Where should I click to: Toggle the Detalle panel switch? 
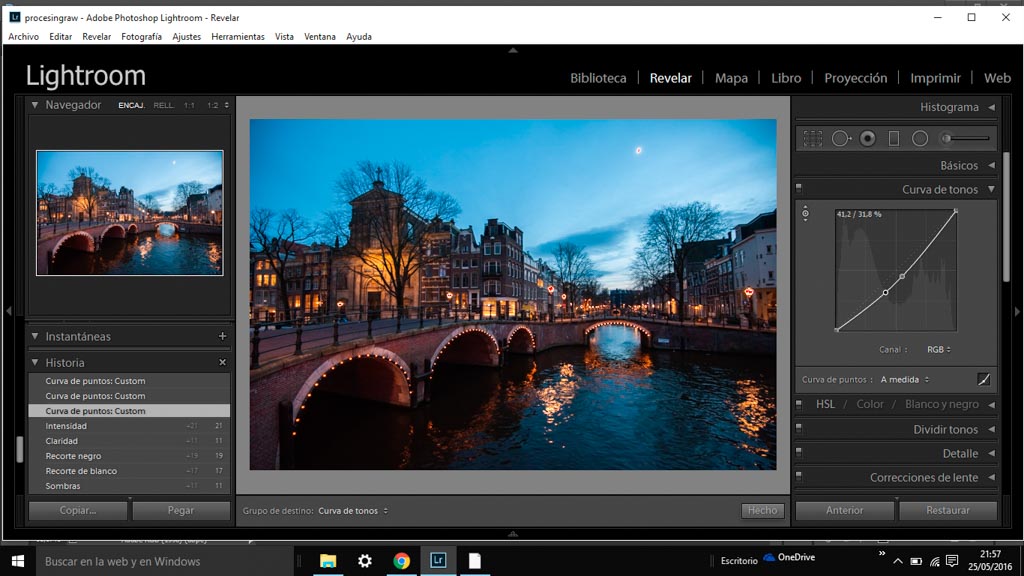[799, 454]
